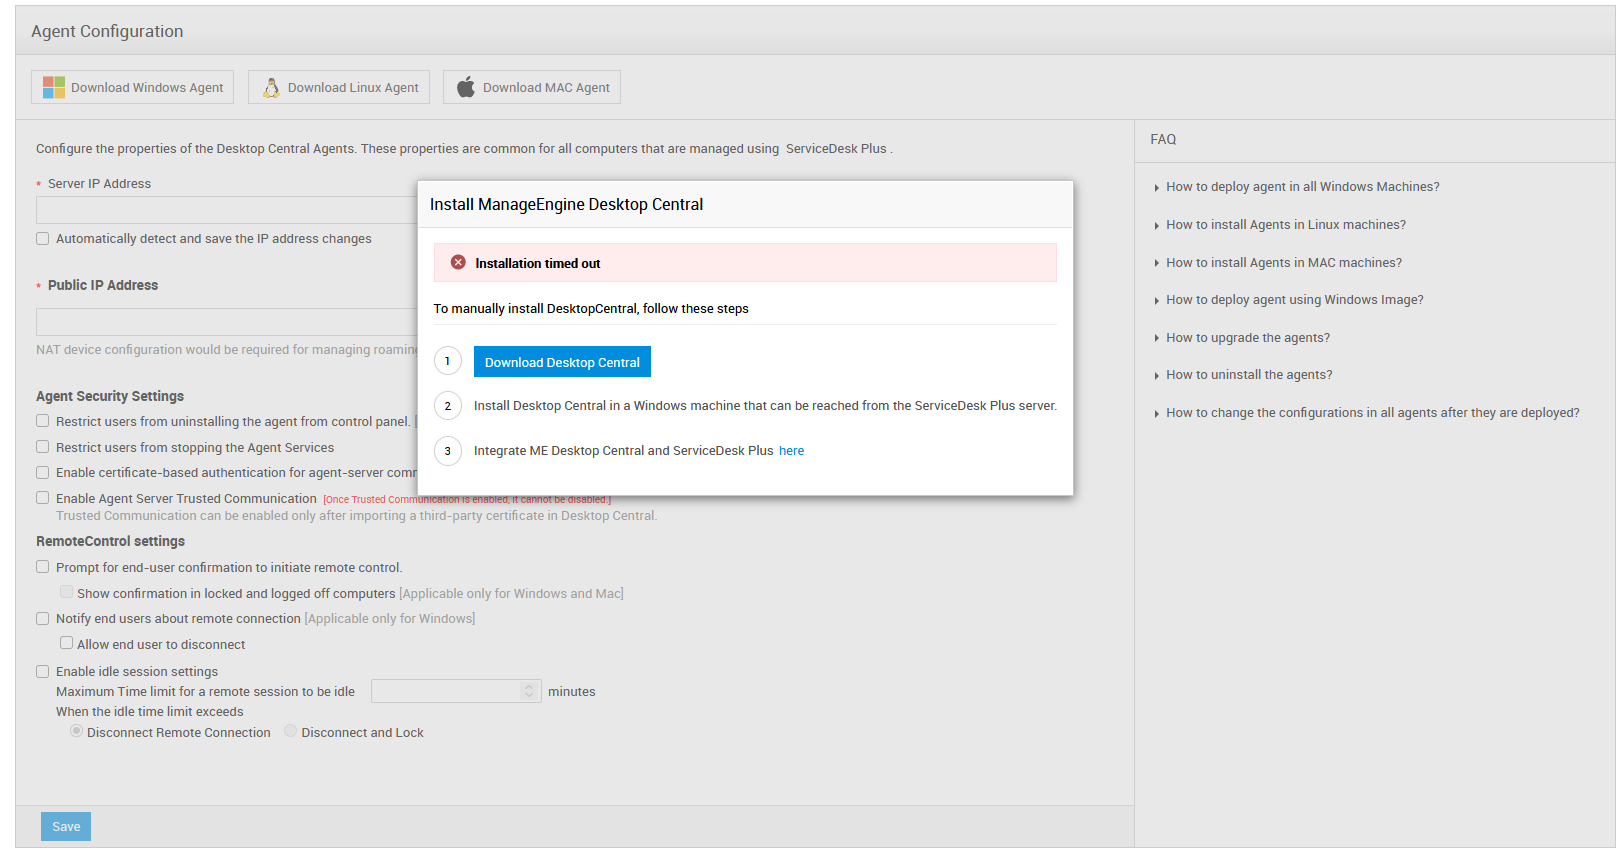Expand FAQ on deploying agent in Windows
Viewport: 1620px width, 850px height.
coord(1302,187)
